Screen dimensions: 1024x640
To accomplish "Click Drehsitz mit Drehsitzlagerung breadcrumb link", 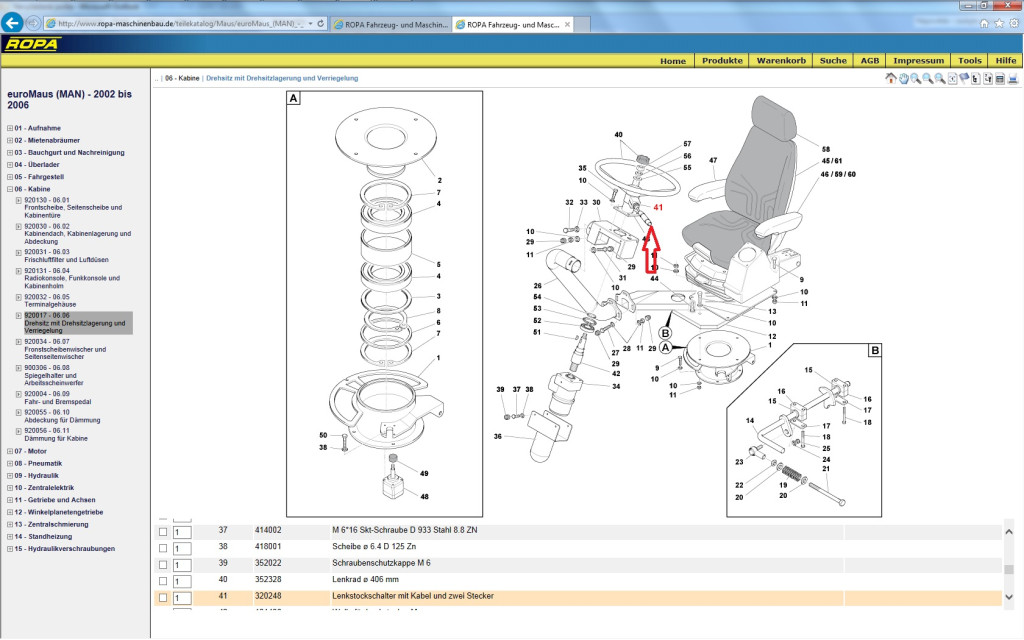I will pos(282,78).
